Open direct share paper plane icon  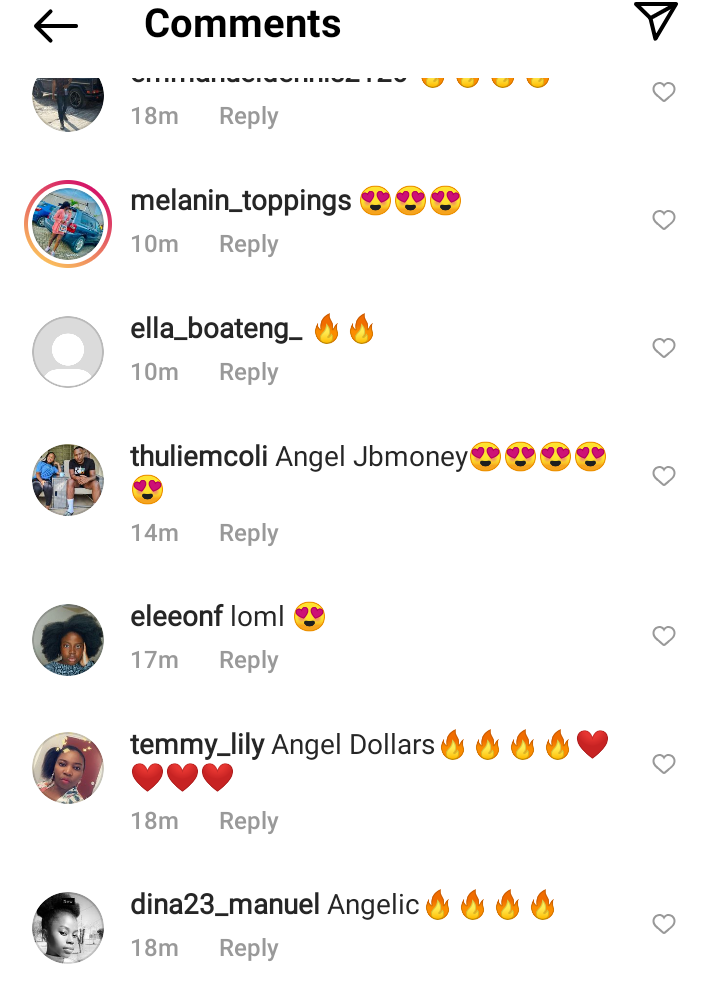pos(655,21)
